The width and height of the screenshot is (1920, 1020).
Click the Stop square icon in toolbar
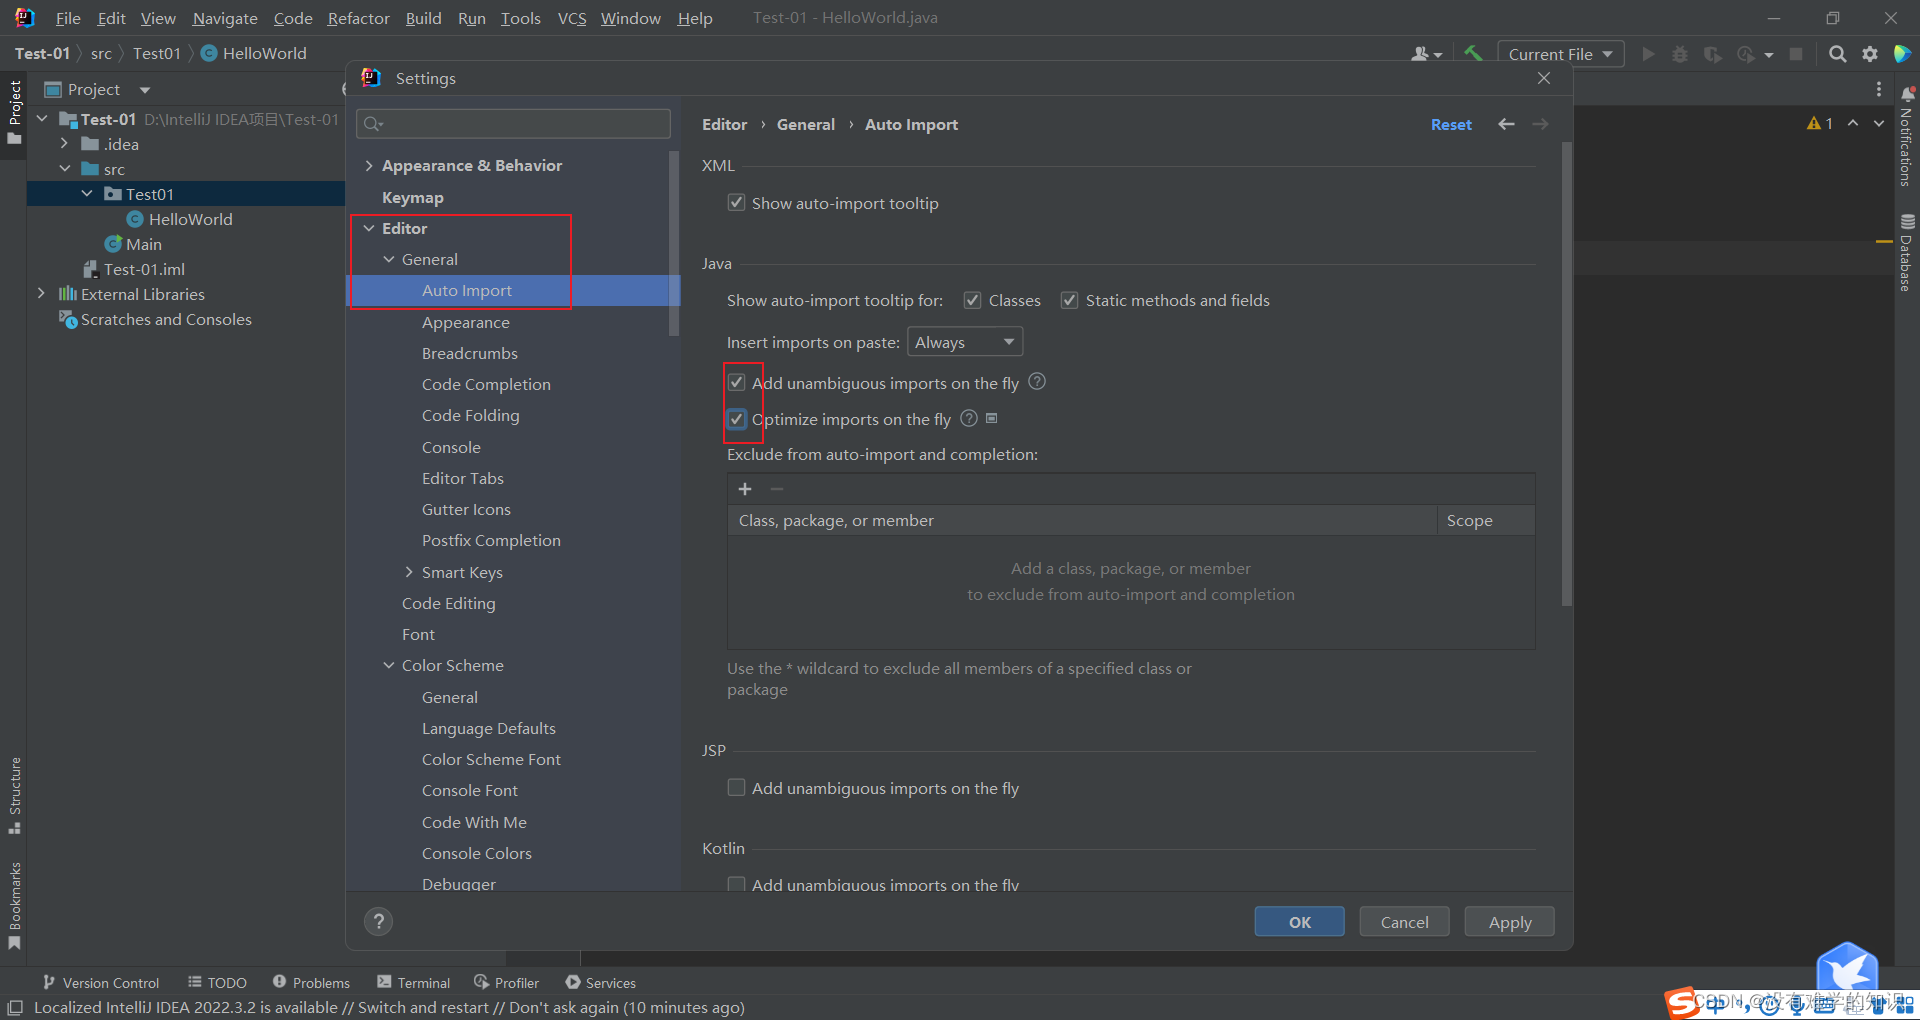1796,54
